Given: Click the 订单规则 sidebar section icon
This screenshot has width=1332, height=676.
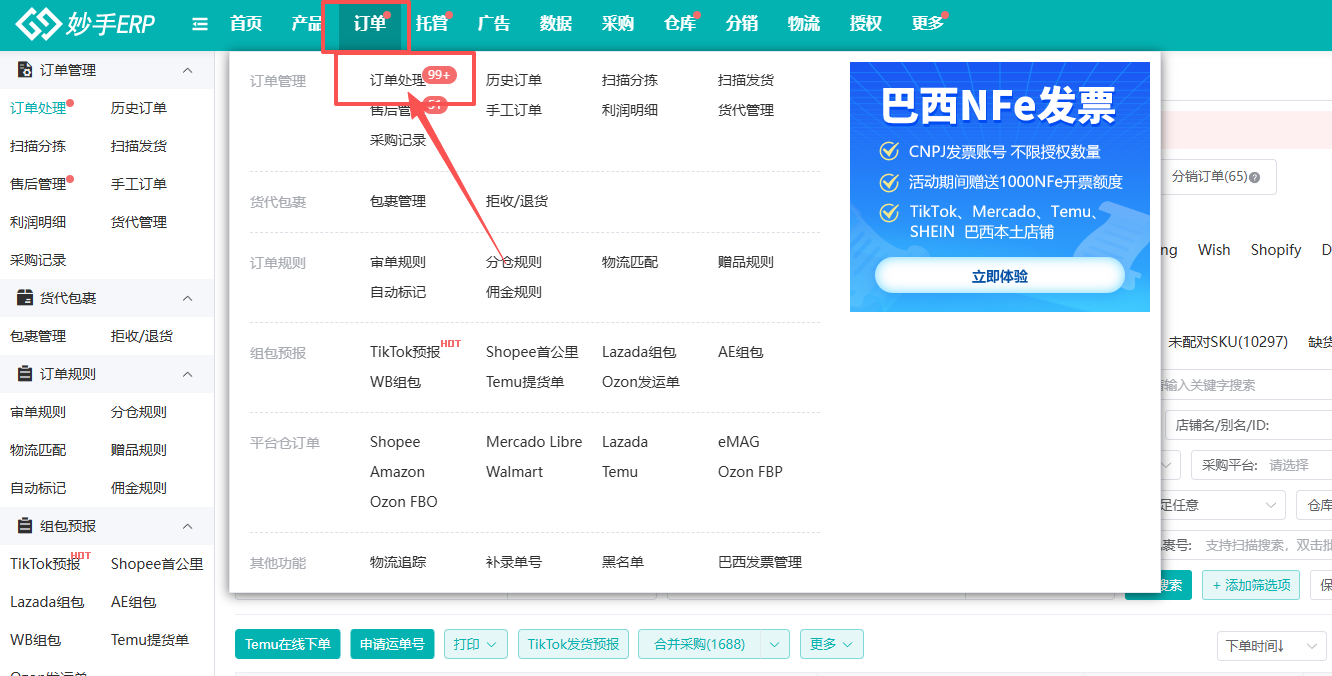Looking at the screenshot, I should point(25,374).
